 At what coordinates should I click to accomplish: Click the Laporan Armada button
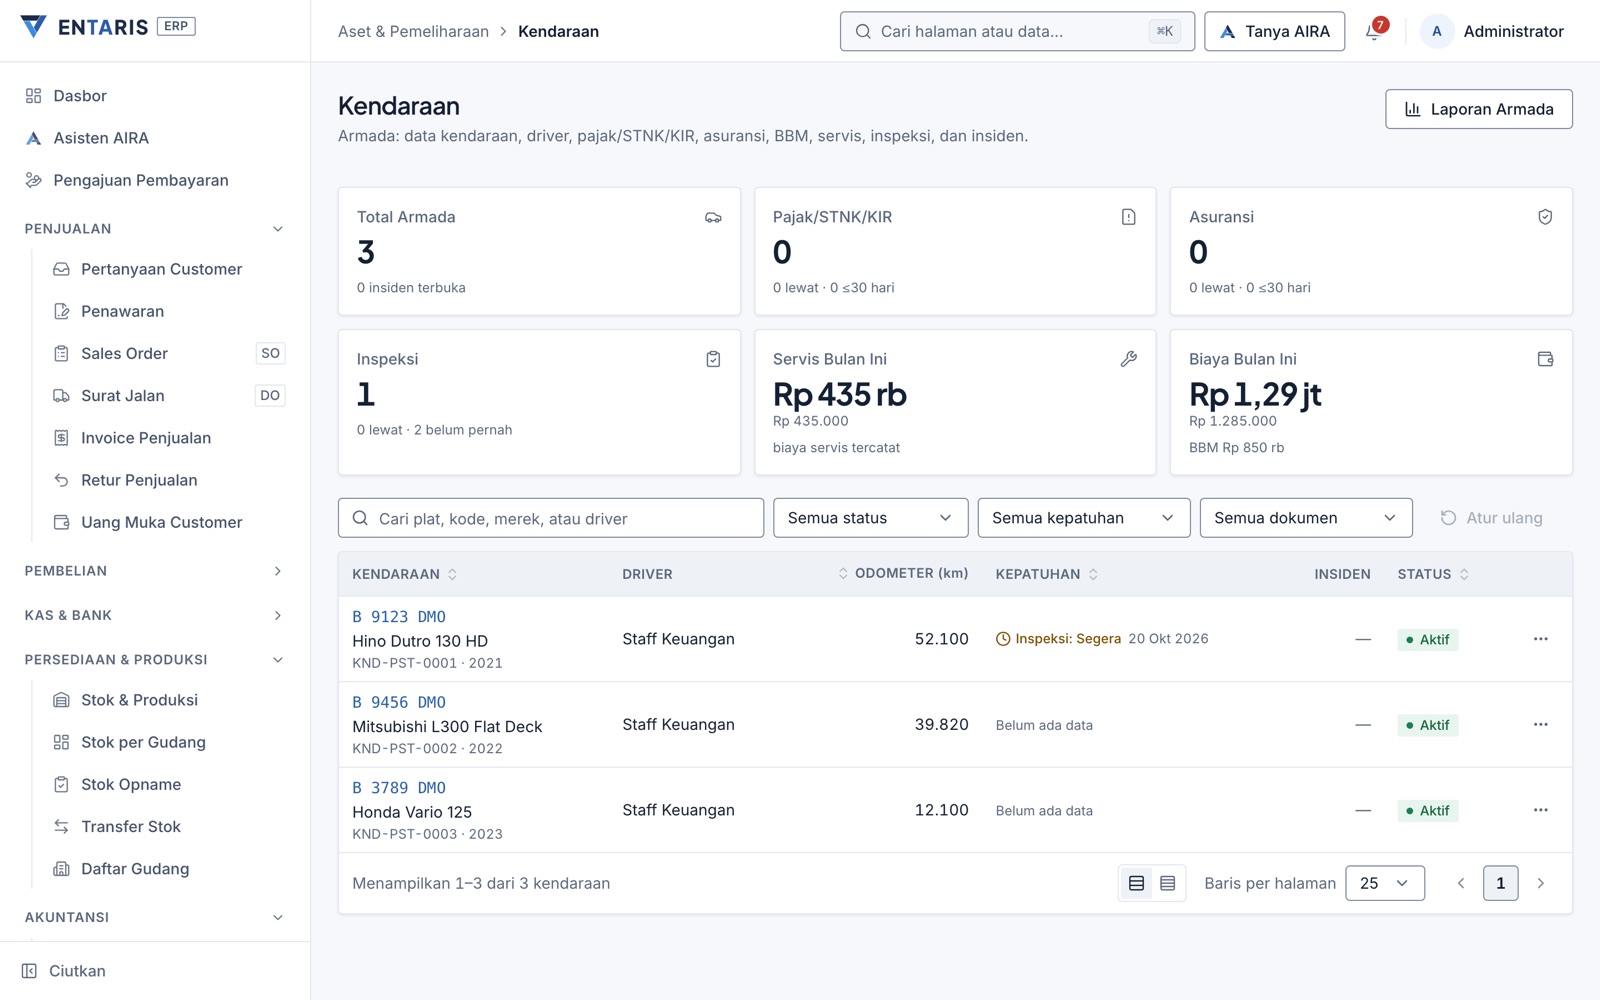[x=1478, y=109]
